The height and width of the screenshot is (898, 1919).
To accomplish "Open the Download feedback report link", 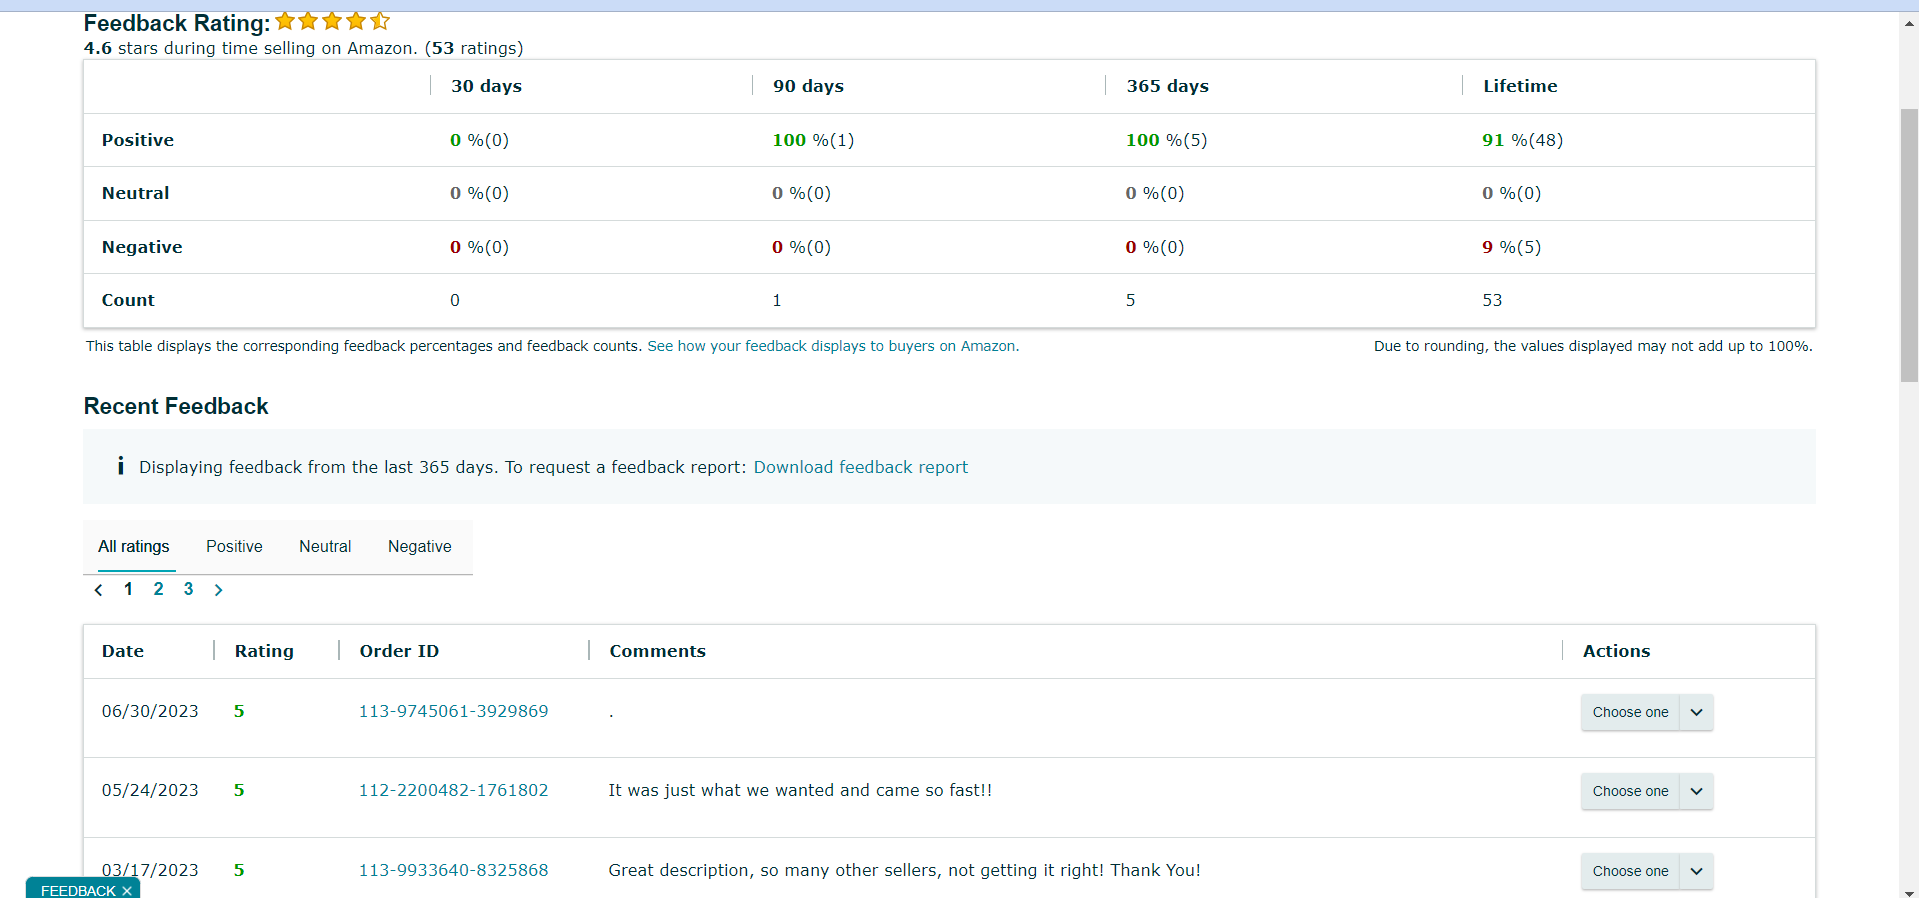I will pos(861,467).
